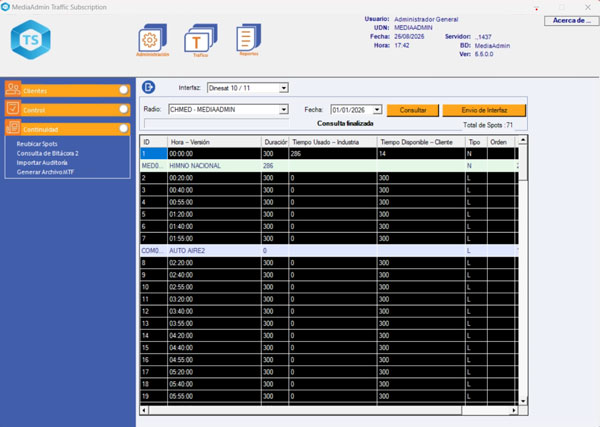The image size is (600, 427).
Task: Open the Reportes module icon
Action: 246,40
